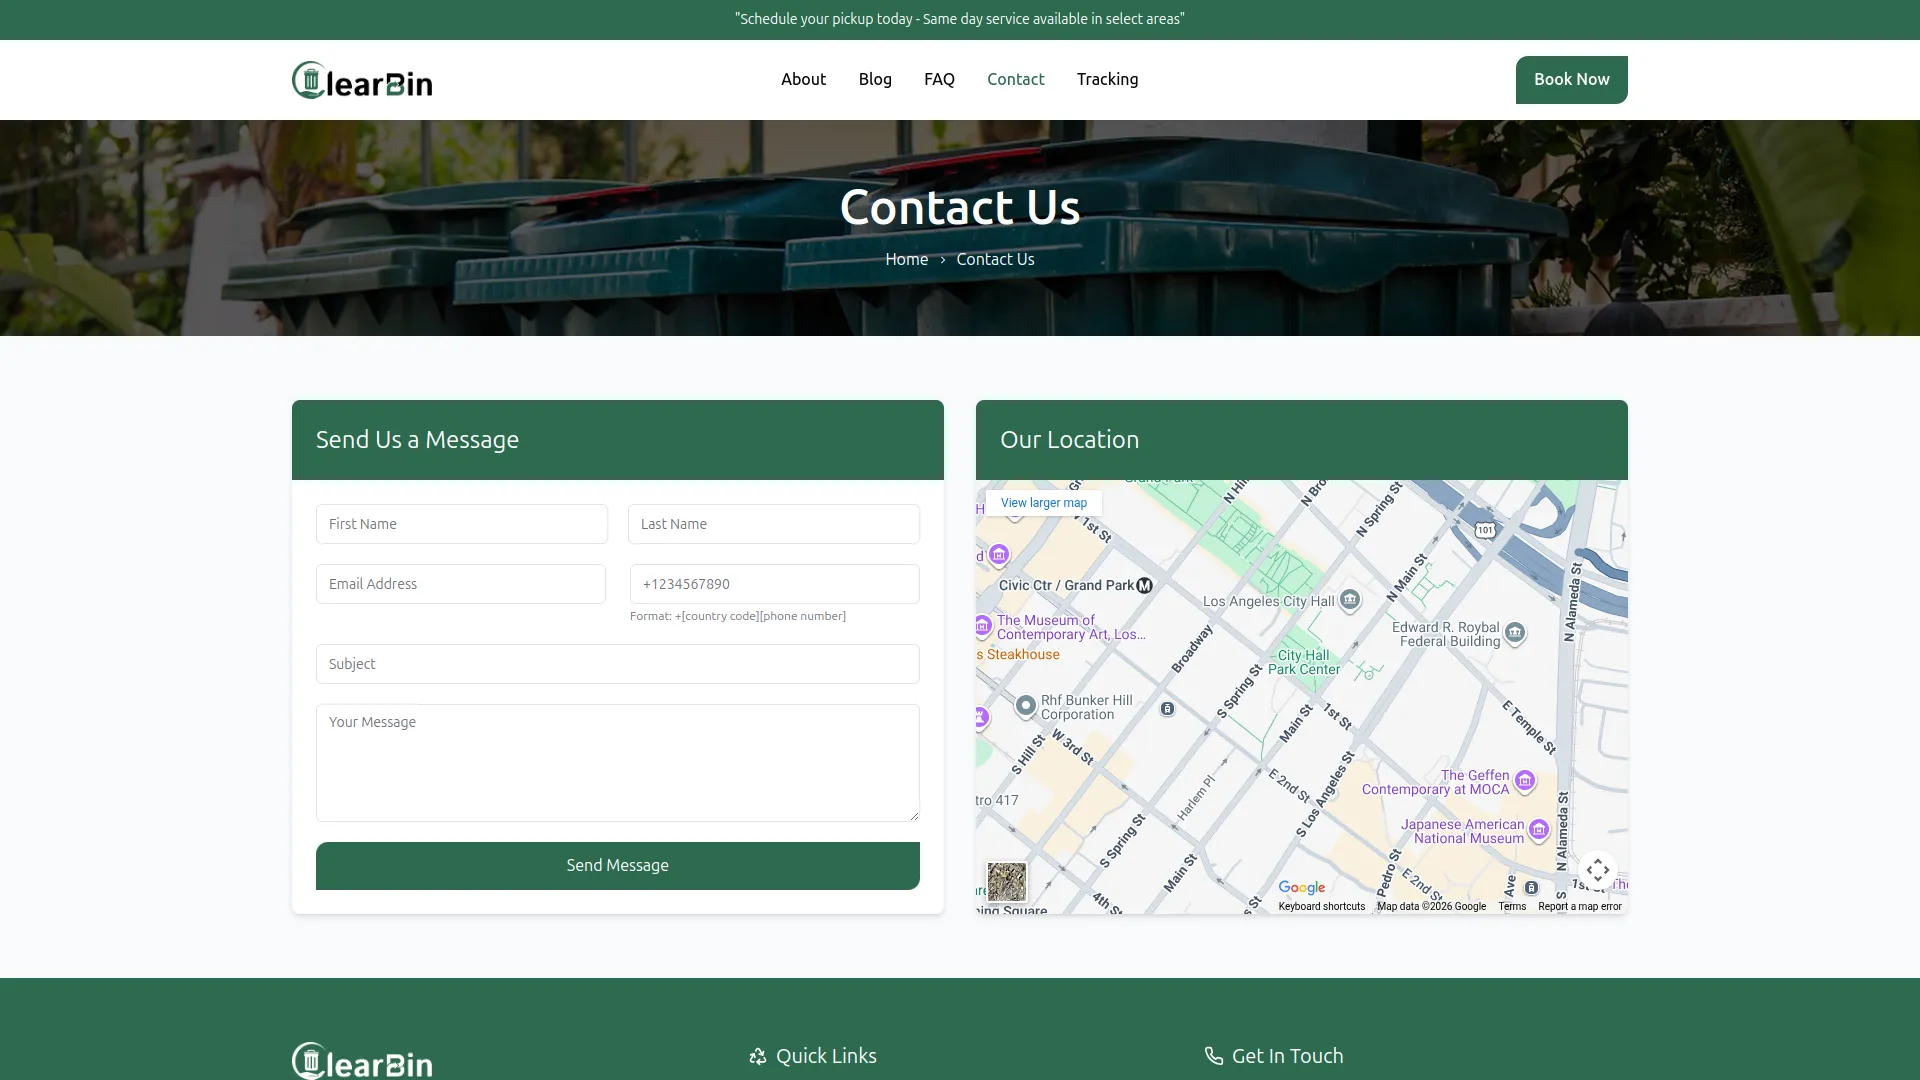Viewport: 1920px width, 1080px height.
Task: Click Japanese American National Museum pin
Action: 1539,829
